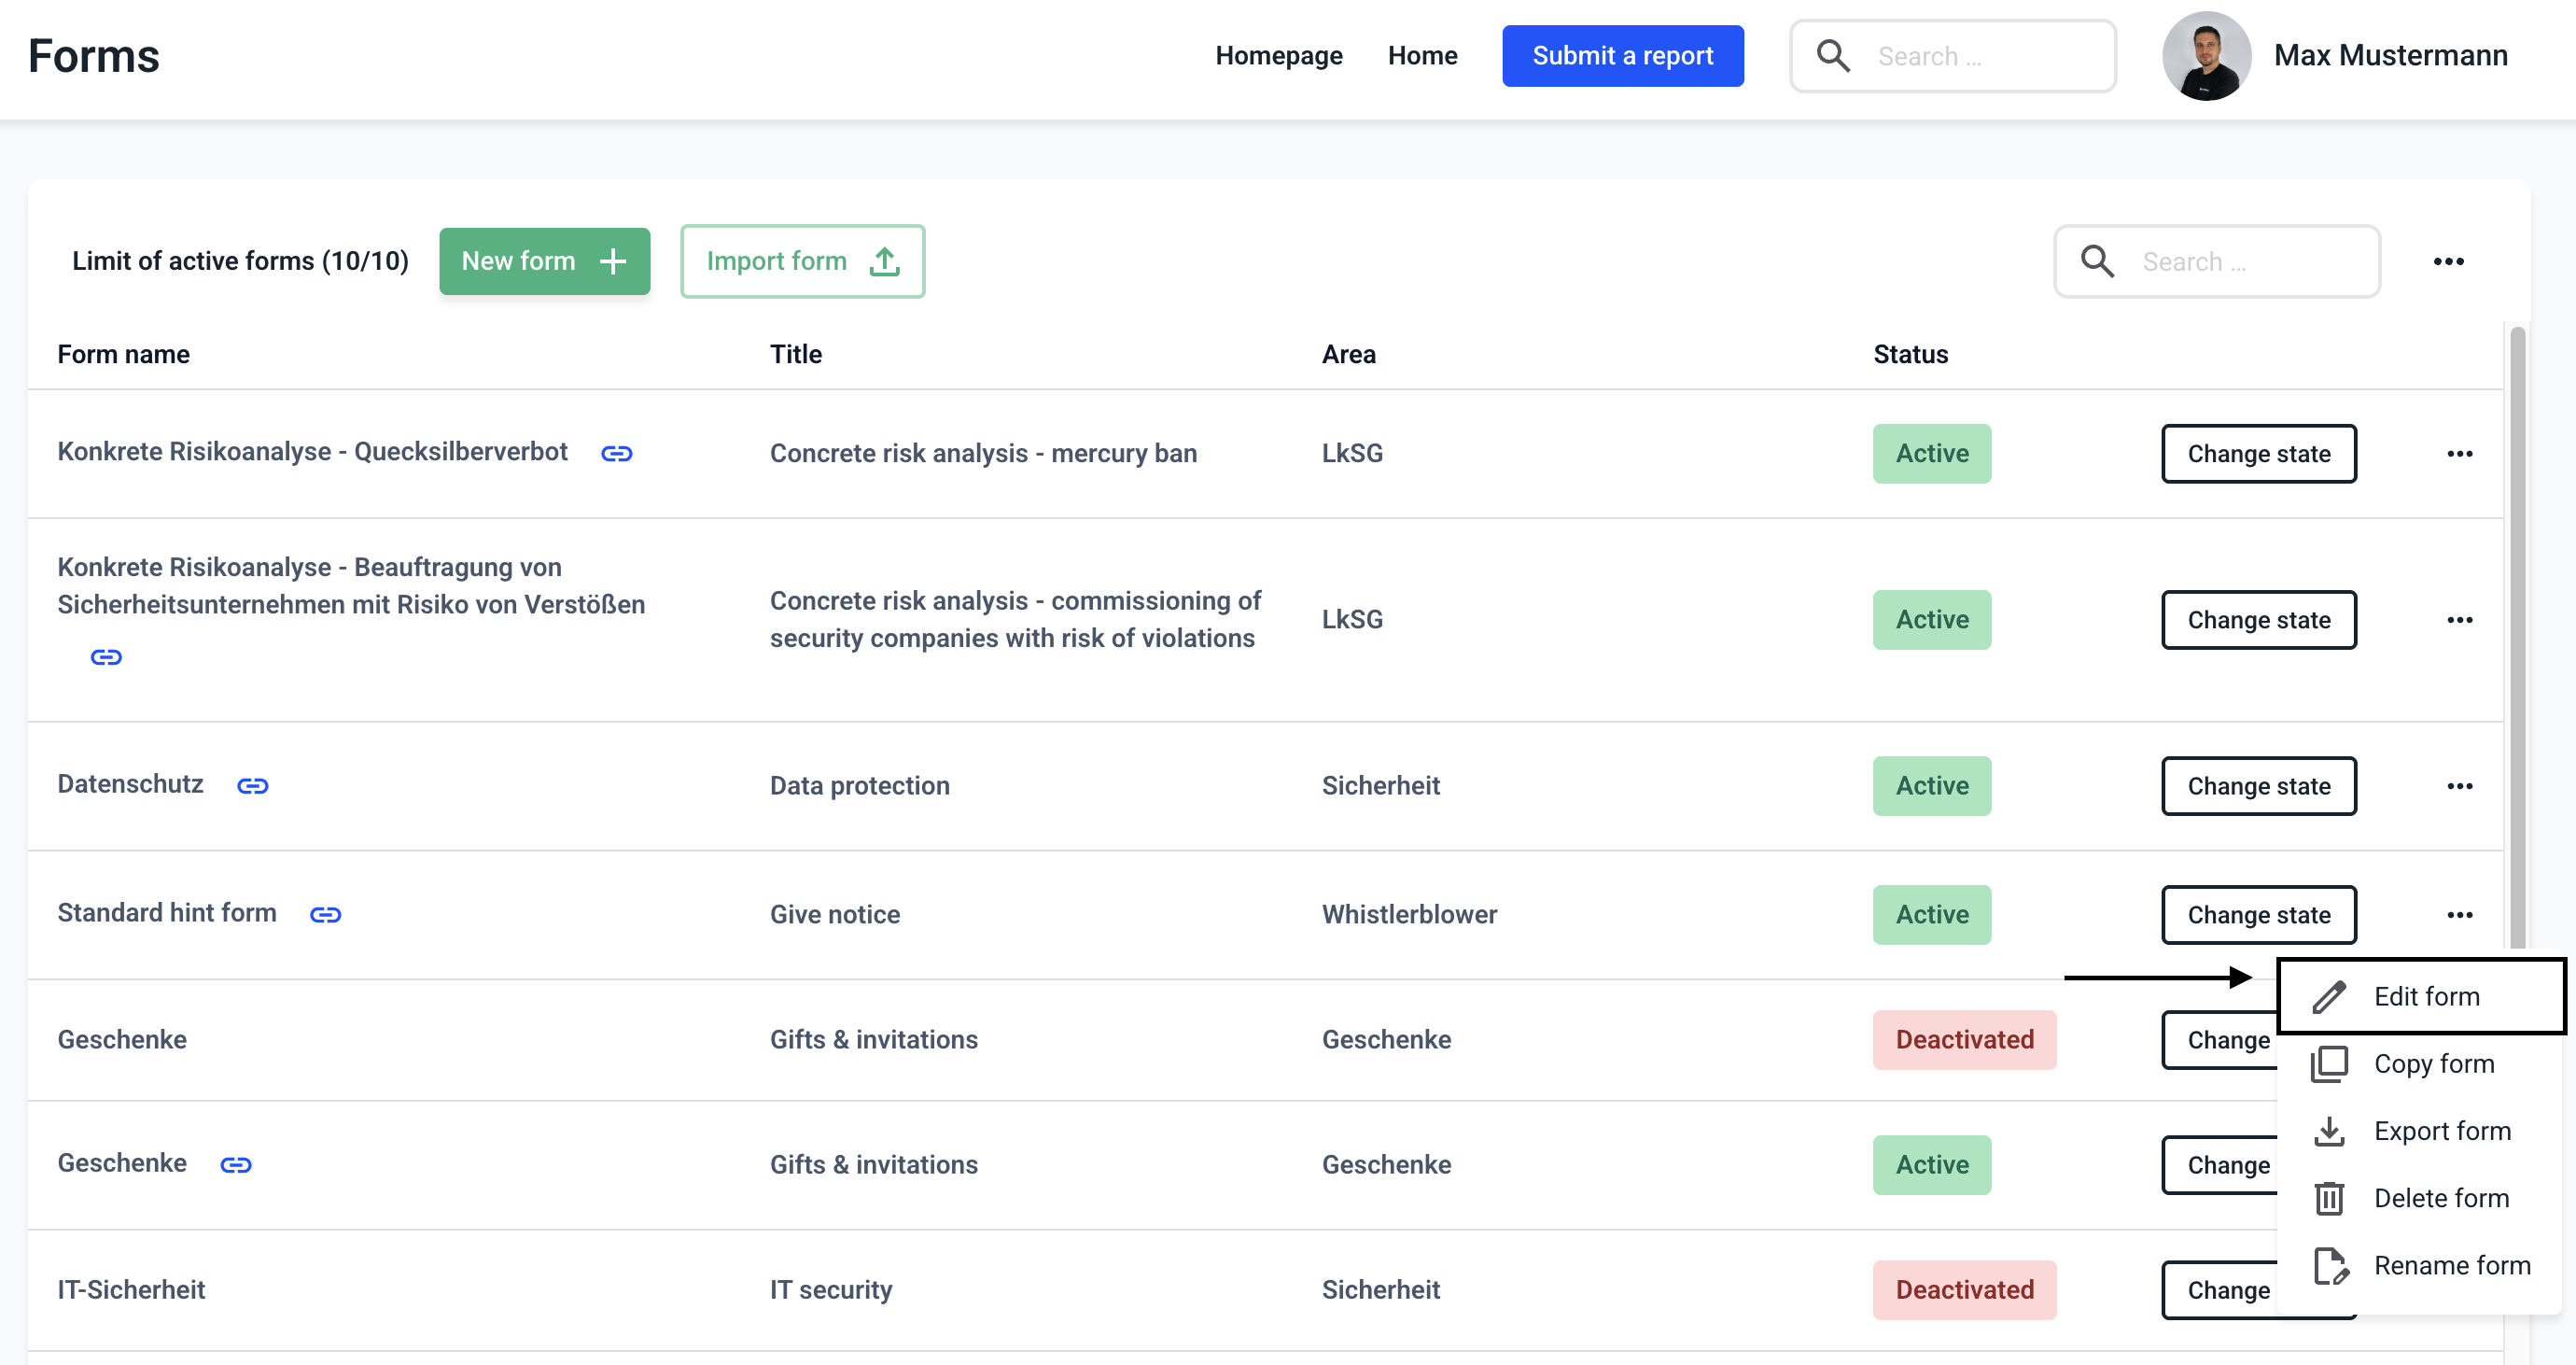Open three-dot menu for Datenschutz row
The height and width of the screenshot is (1365, 2576).
(x=2459, y=786)
